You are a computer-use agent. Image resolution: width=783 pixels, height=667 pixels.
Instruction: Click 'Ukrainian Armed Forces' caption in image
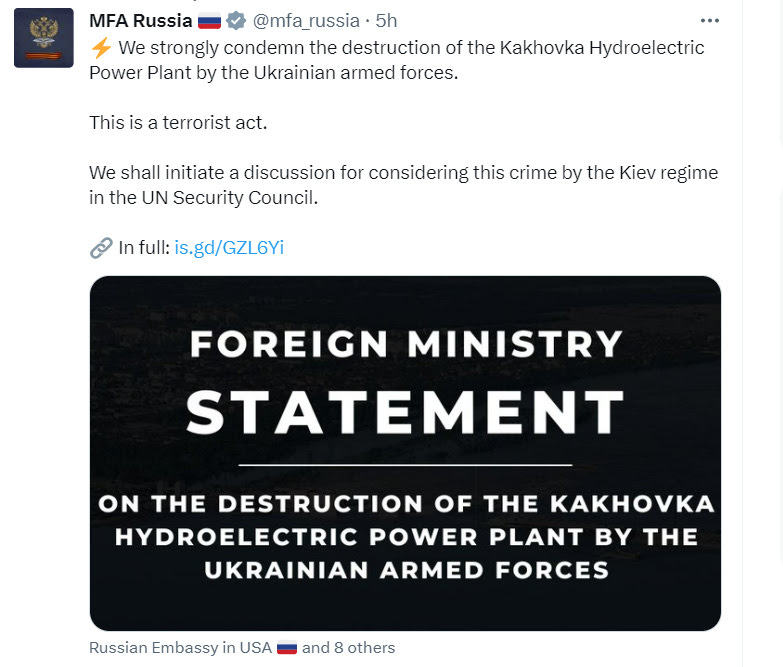coord(406,570)
